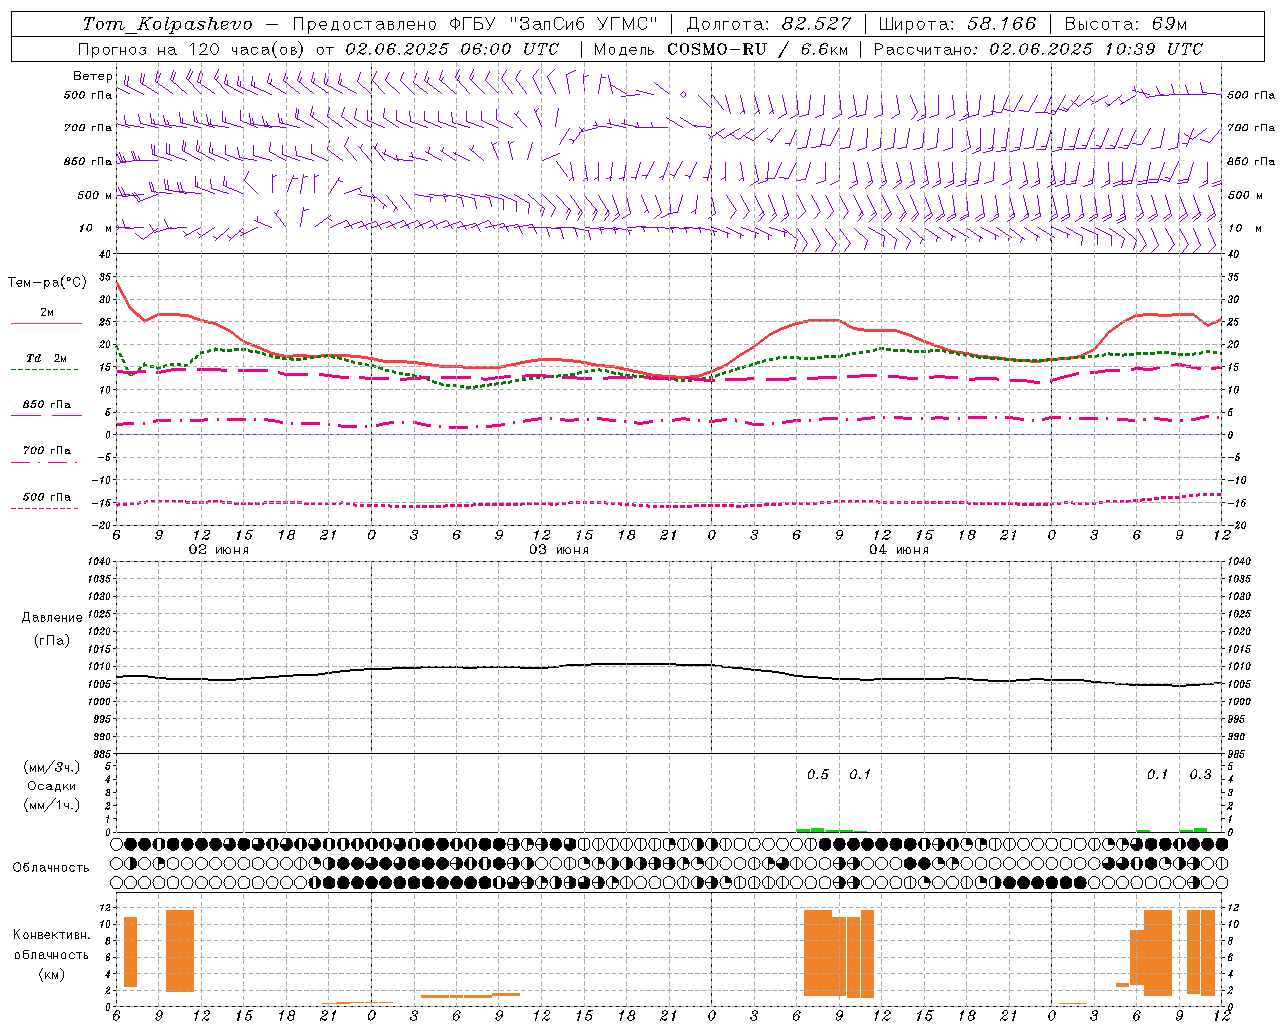Select the 0.3 precipitation amount value
Viewport: 1280px width, 1024px height.
tap(1200, 774)
